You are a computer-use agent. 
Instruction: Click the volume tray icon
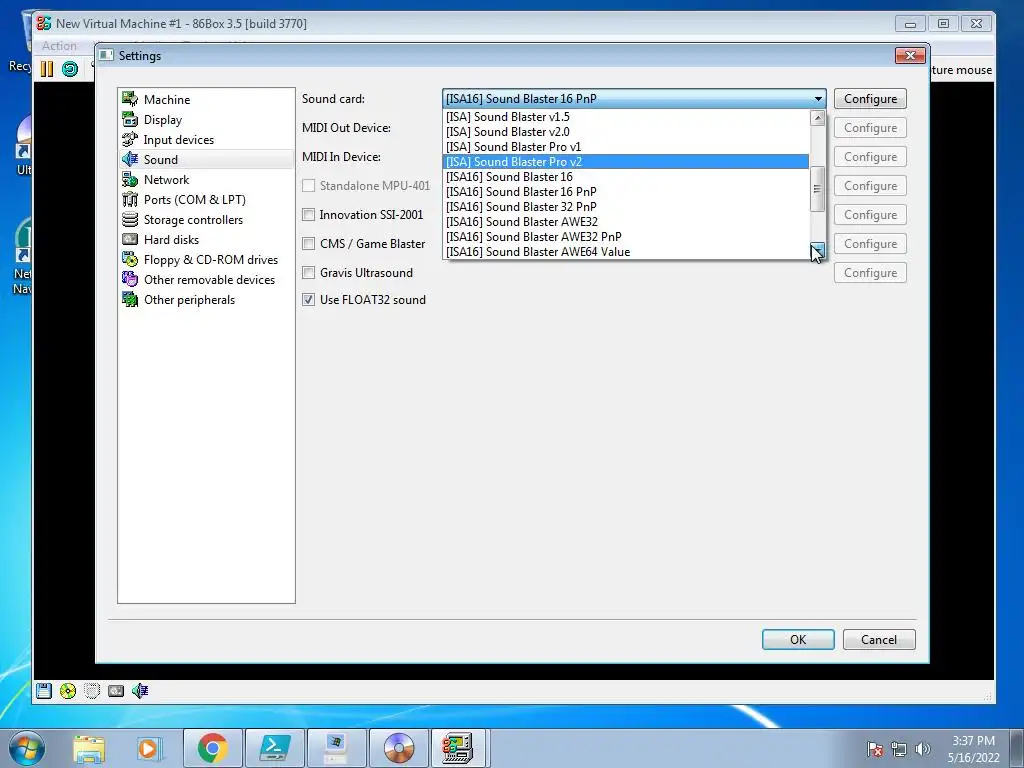(x=922, y=749)
